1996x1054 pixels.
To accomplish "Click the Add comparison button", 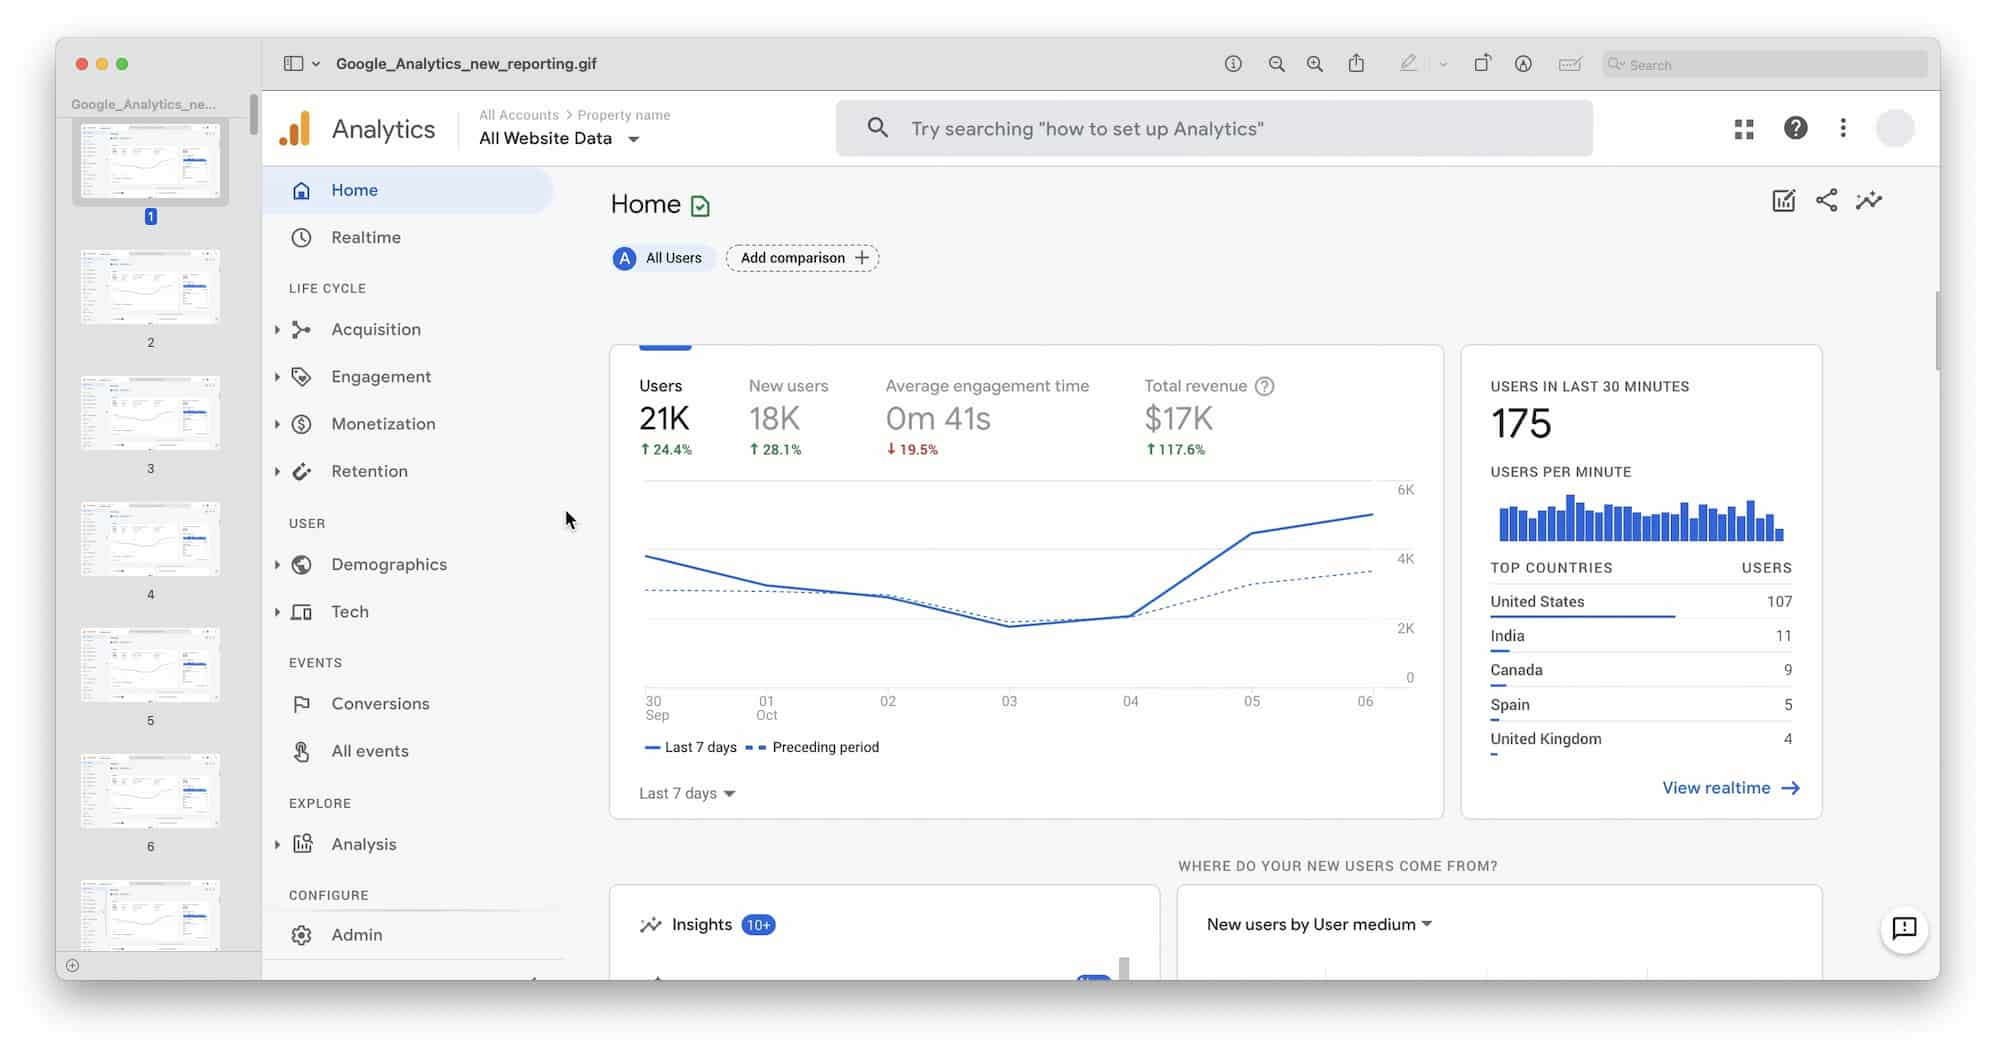I will (x=803, y=258).
